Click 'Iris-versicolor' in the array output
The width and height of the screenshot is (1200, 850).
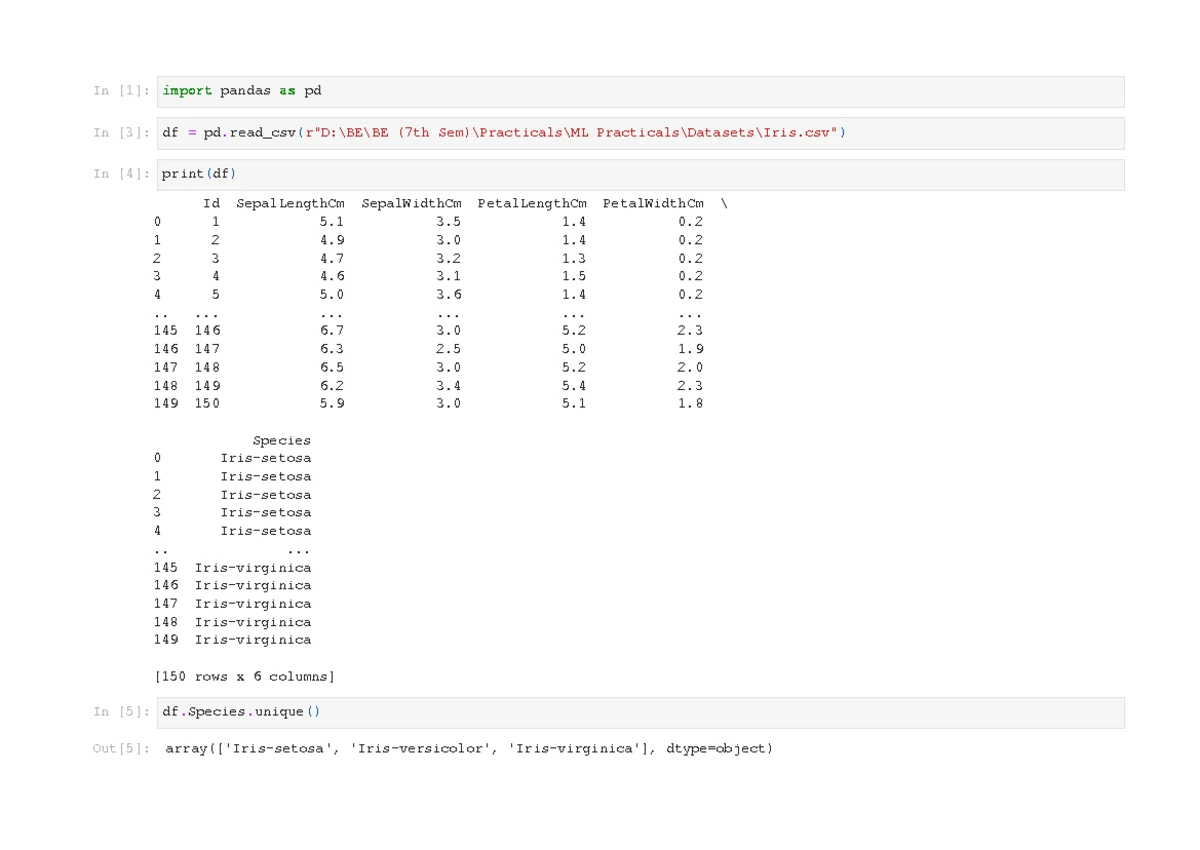click(x=421, y=749)
